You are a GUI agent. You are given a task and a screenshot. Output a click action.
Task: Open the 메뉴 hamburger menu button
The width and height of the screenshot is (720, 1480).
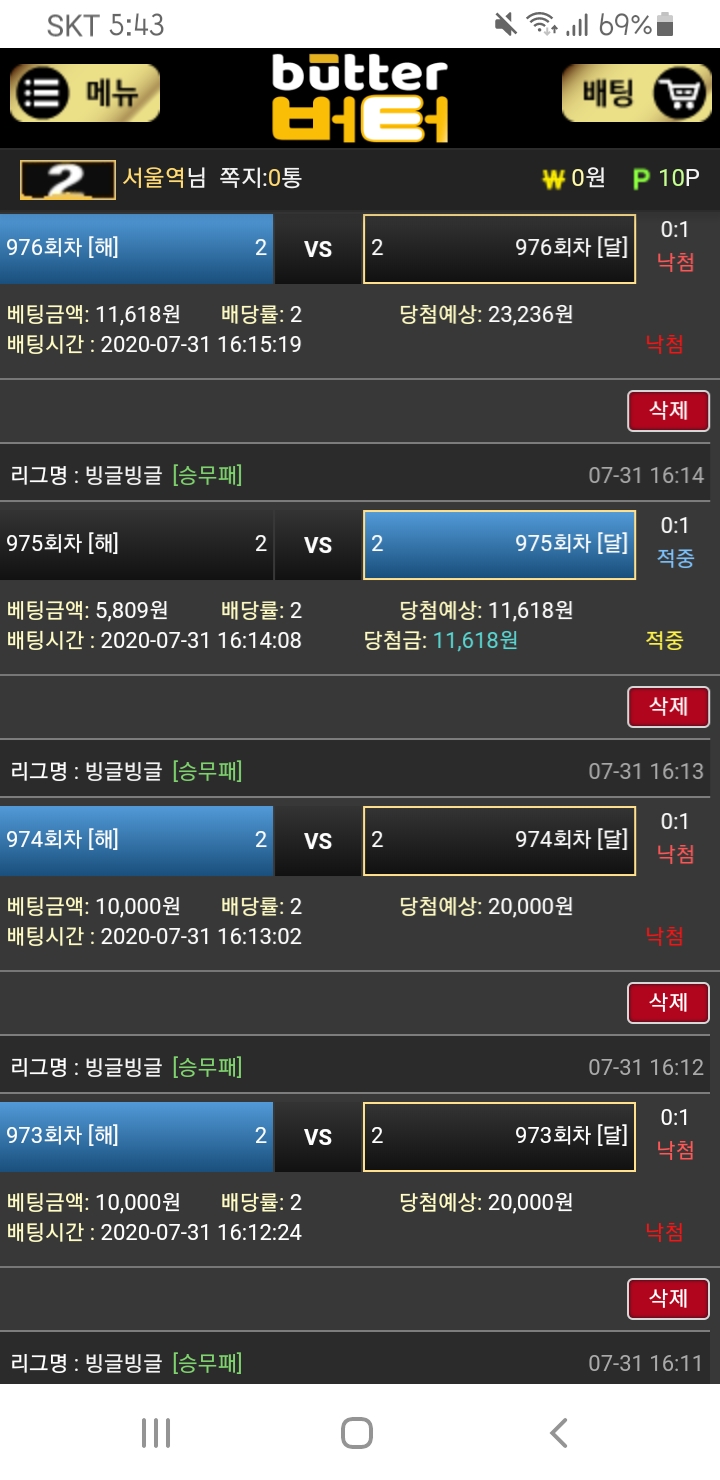click(85, 94)
